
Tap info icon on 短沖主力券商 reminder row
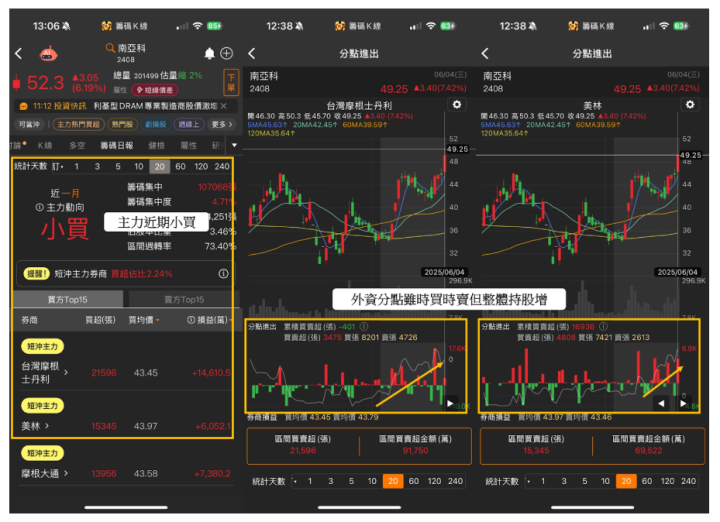click(224, 274)
